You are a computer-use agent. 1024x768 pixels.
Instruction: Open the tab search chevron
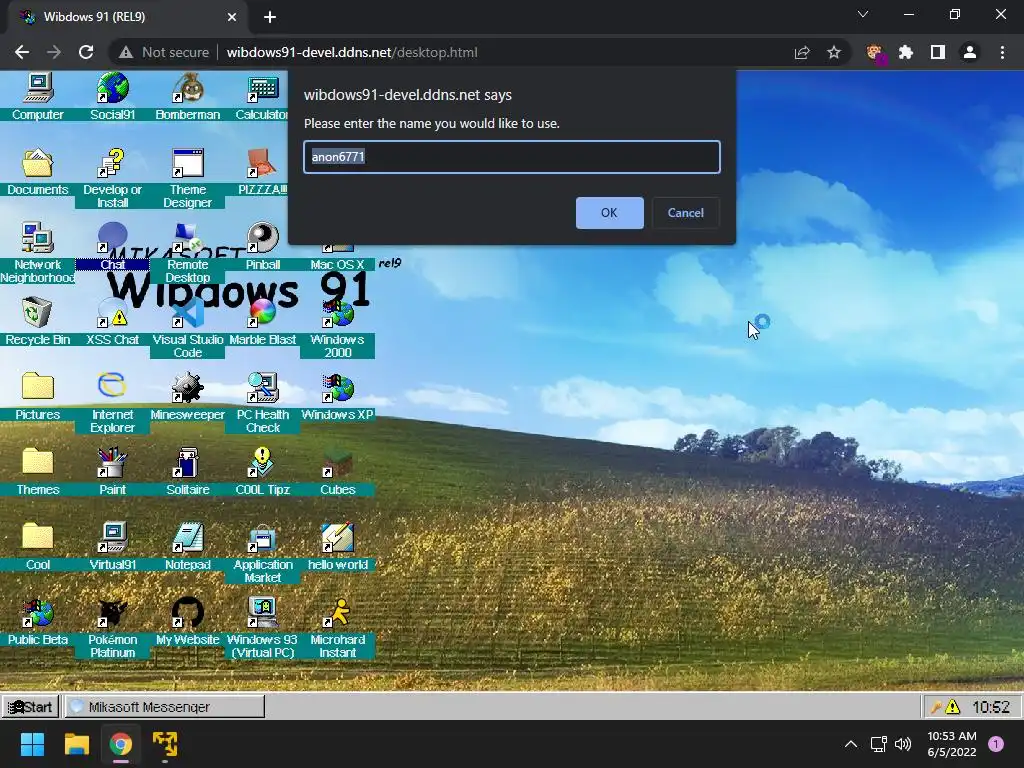pos(863,14)
